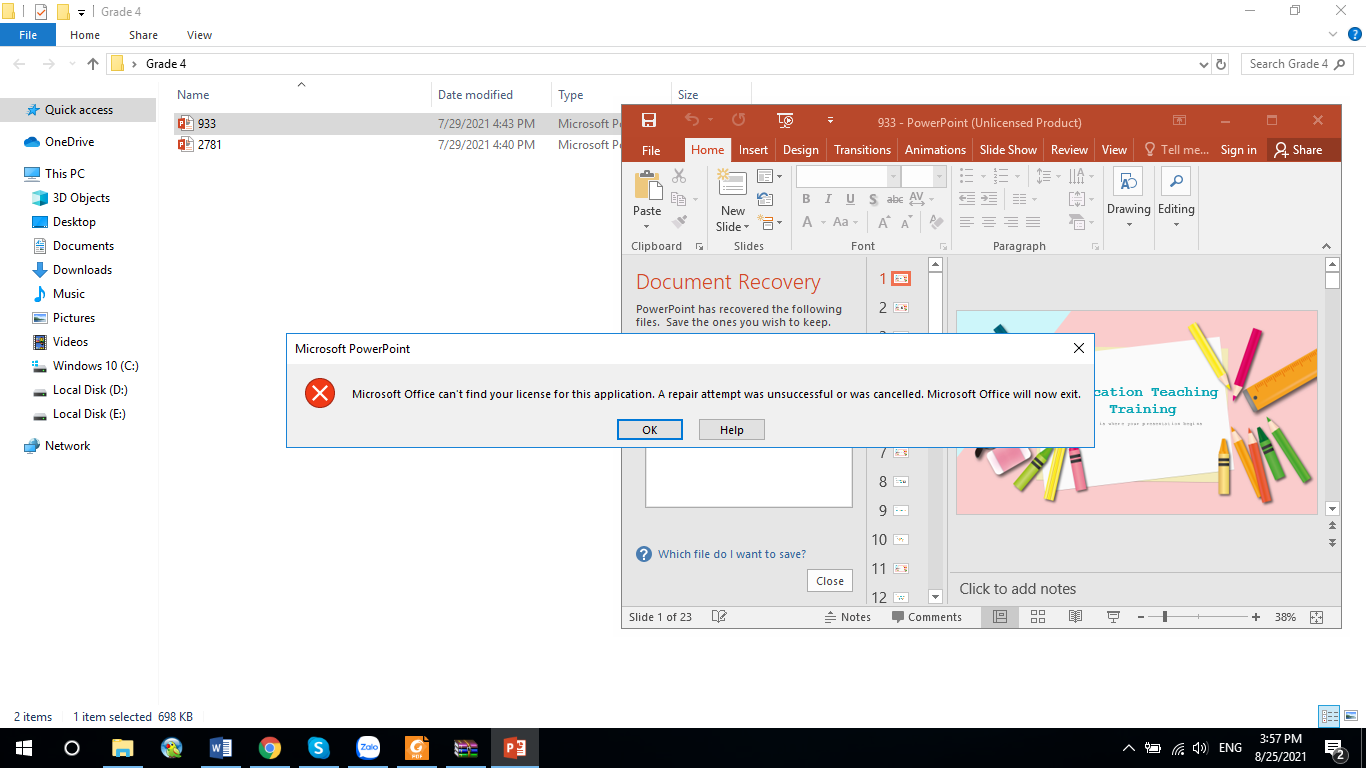Toggle Align Left paragraph alignment
This screenshot has width=1366, height=768.
966,222
